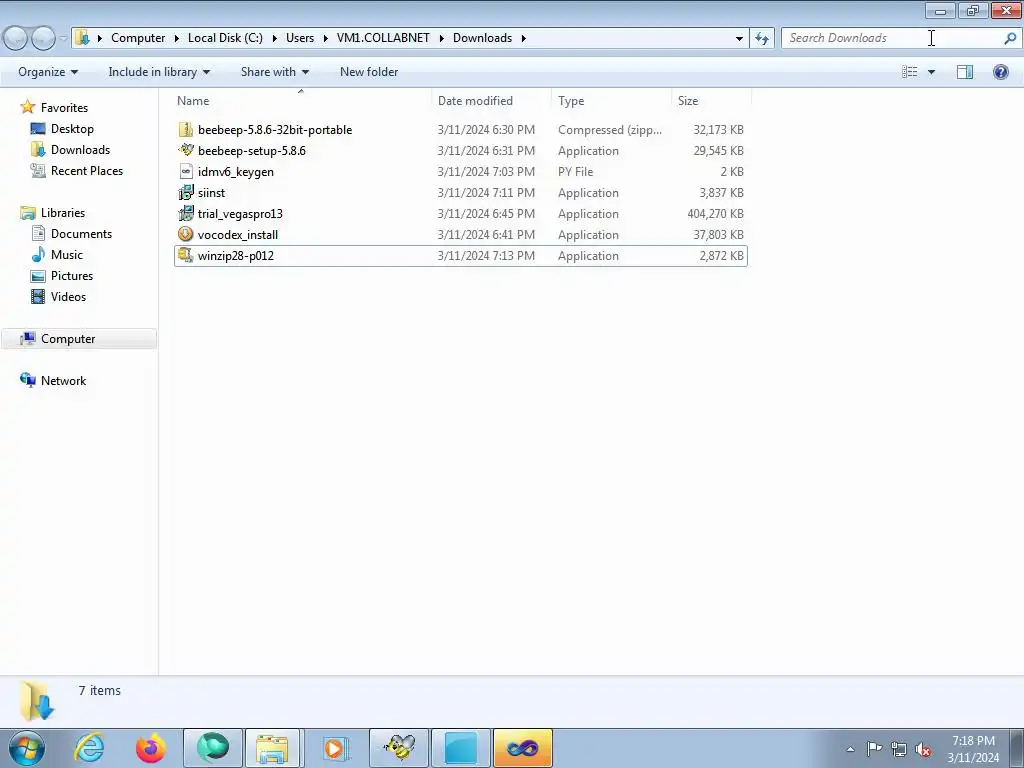
Task: Open the recent pages dropdown arrow
Action: 63,39
